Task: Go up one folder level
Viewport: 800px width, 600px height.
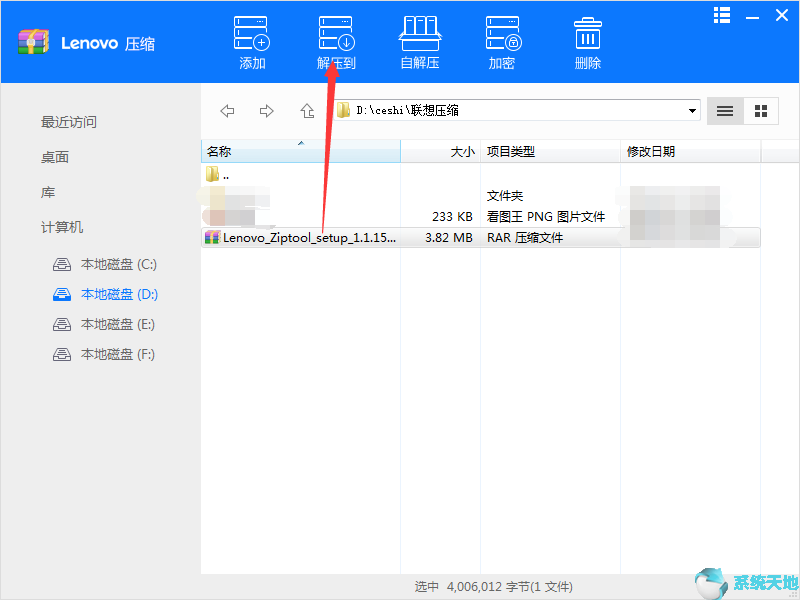Action: [307, 111]
